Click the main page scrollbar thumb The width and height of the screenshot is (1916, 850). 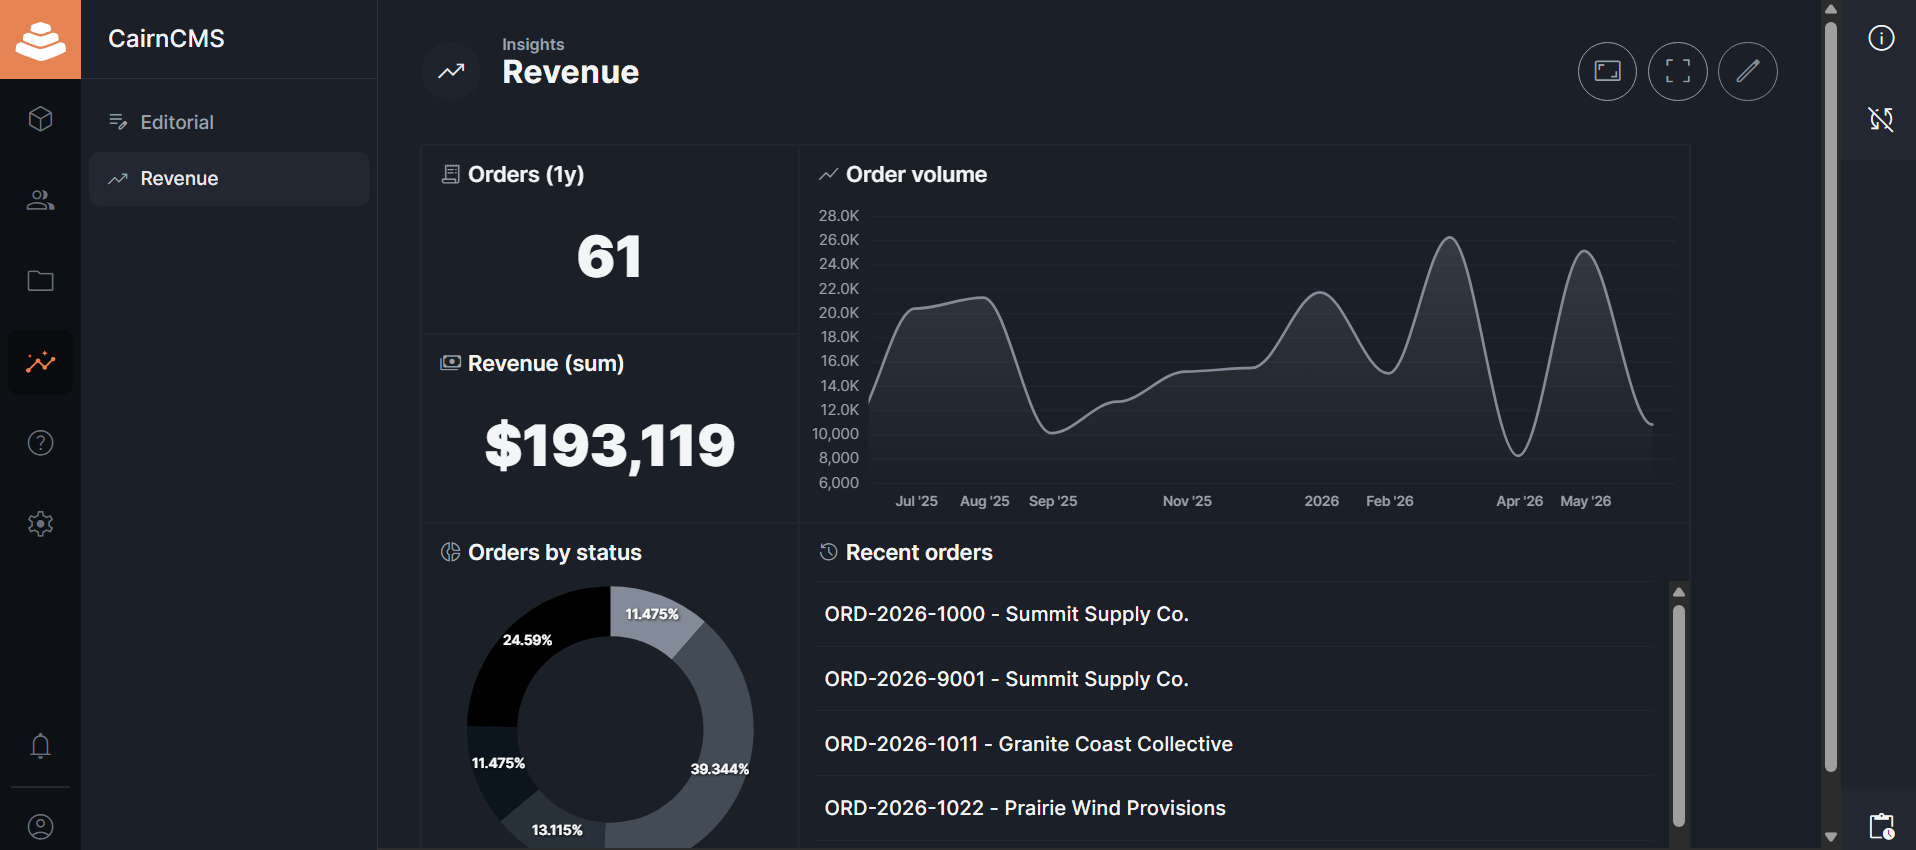tap(1831, 396)
